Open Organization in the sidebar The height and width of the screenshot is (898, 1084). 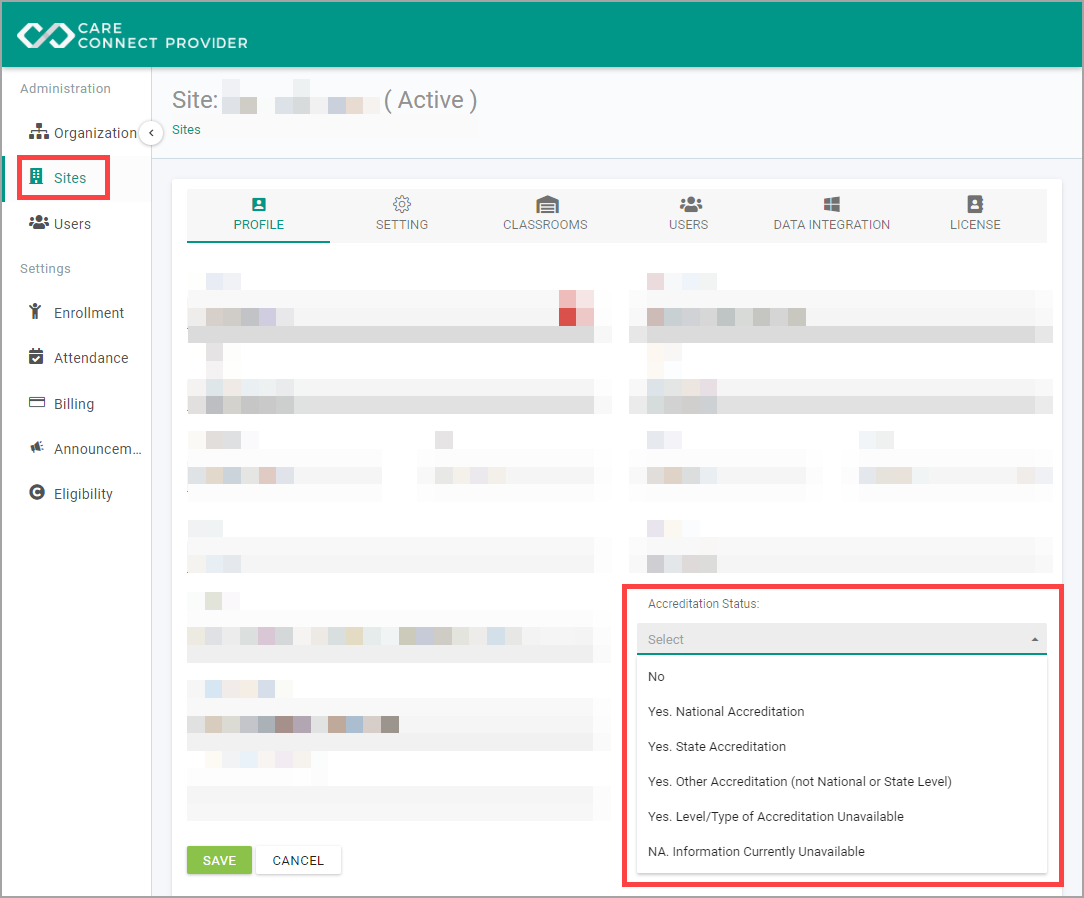[x=82, y=133]
